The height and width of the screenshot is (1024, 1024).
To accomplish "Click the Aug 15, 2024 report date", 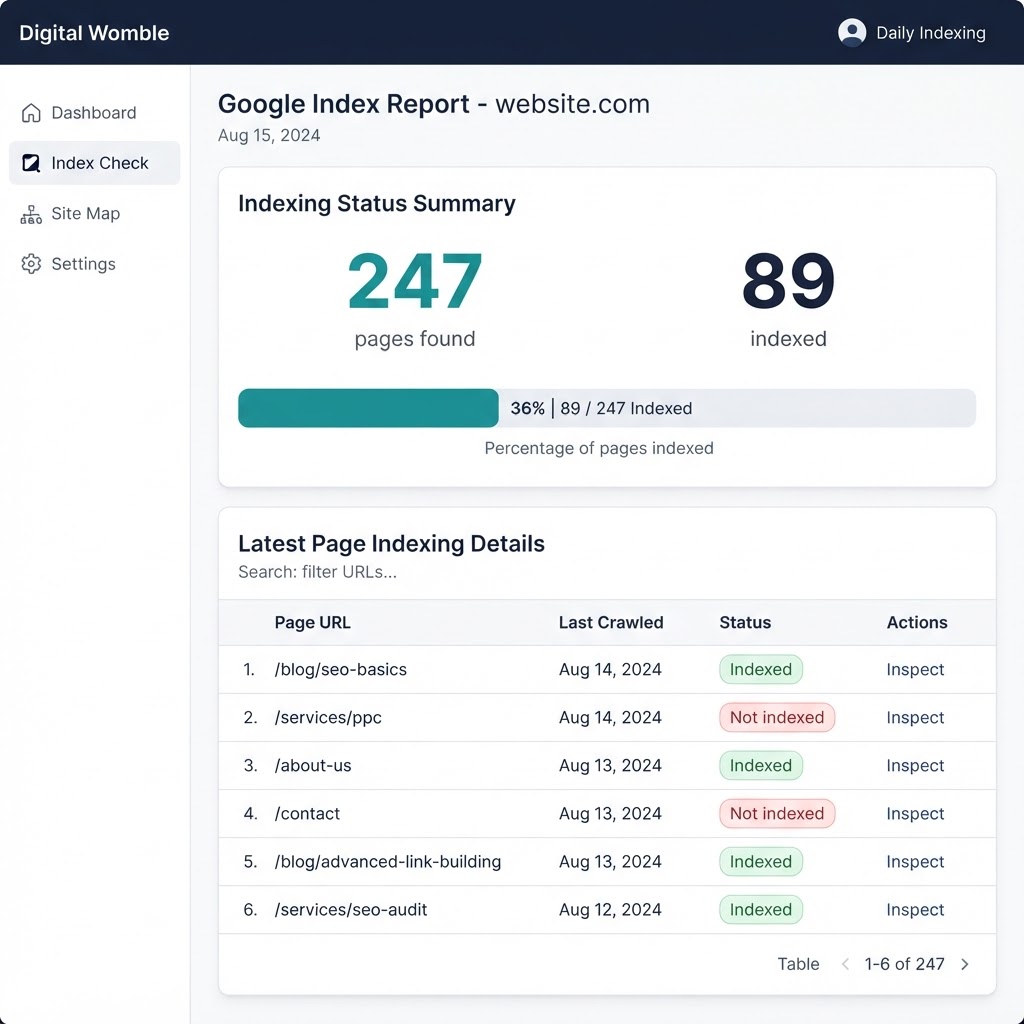I will pos(269,135).
